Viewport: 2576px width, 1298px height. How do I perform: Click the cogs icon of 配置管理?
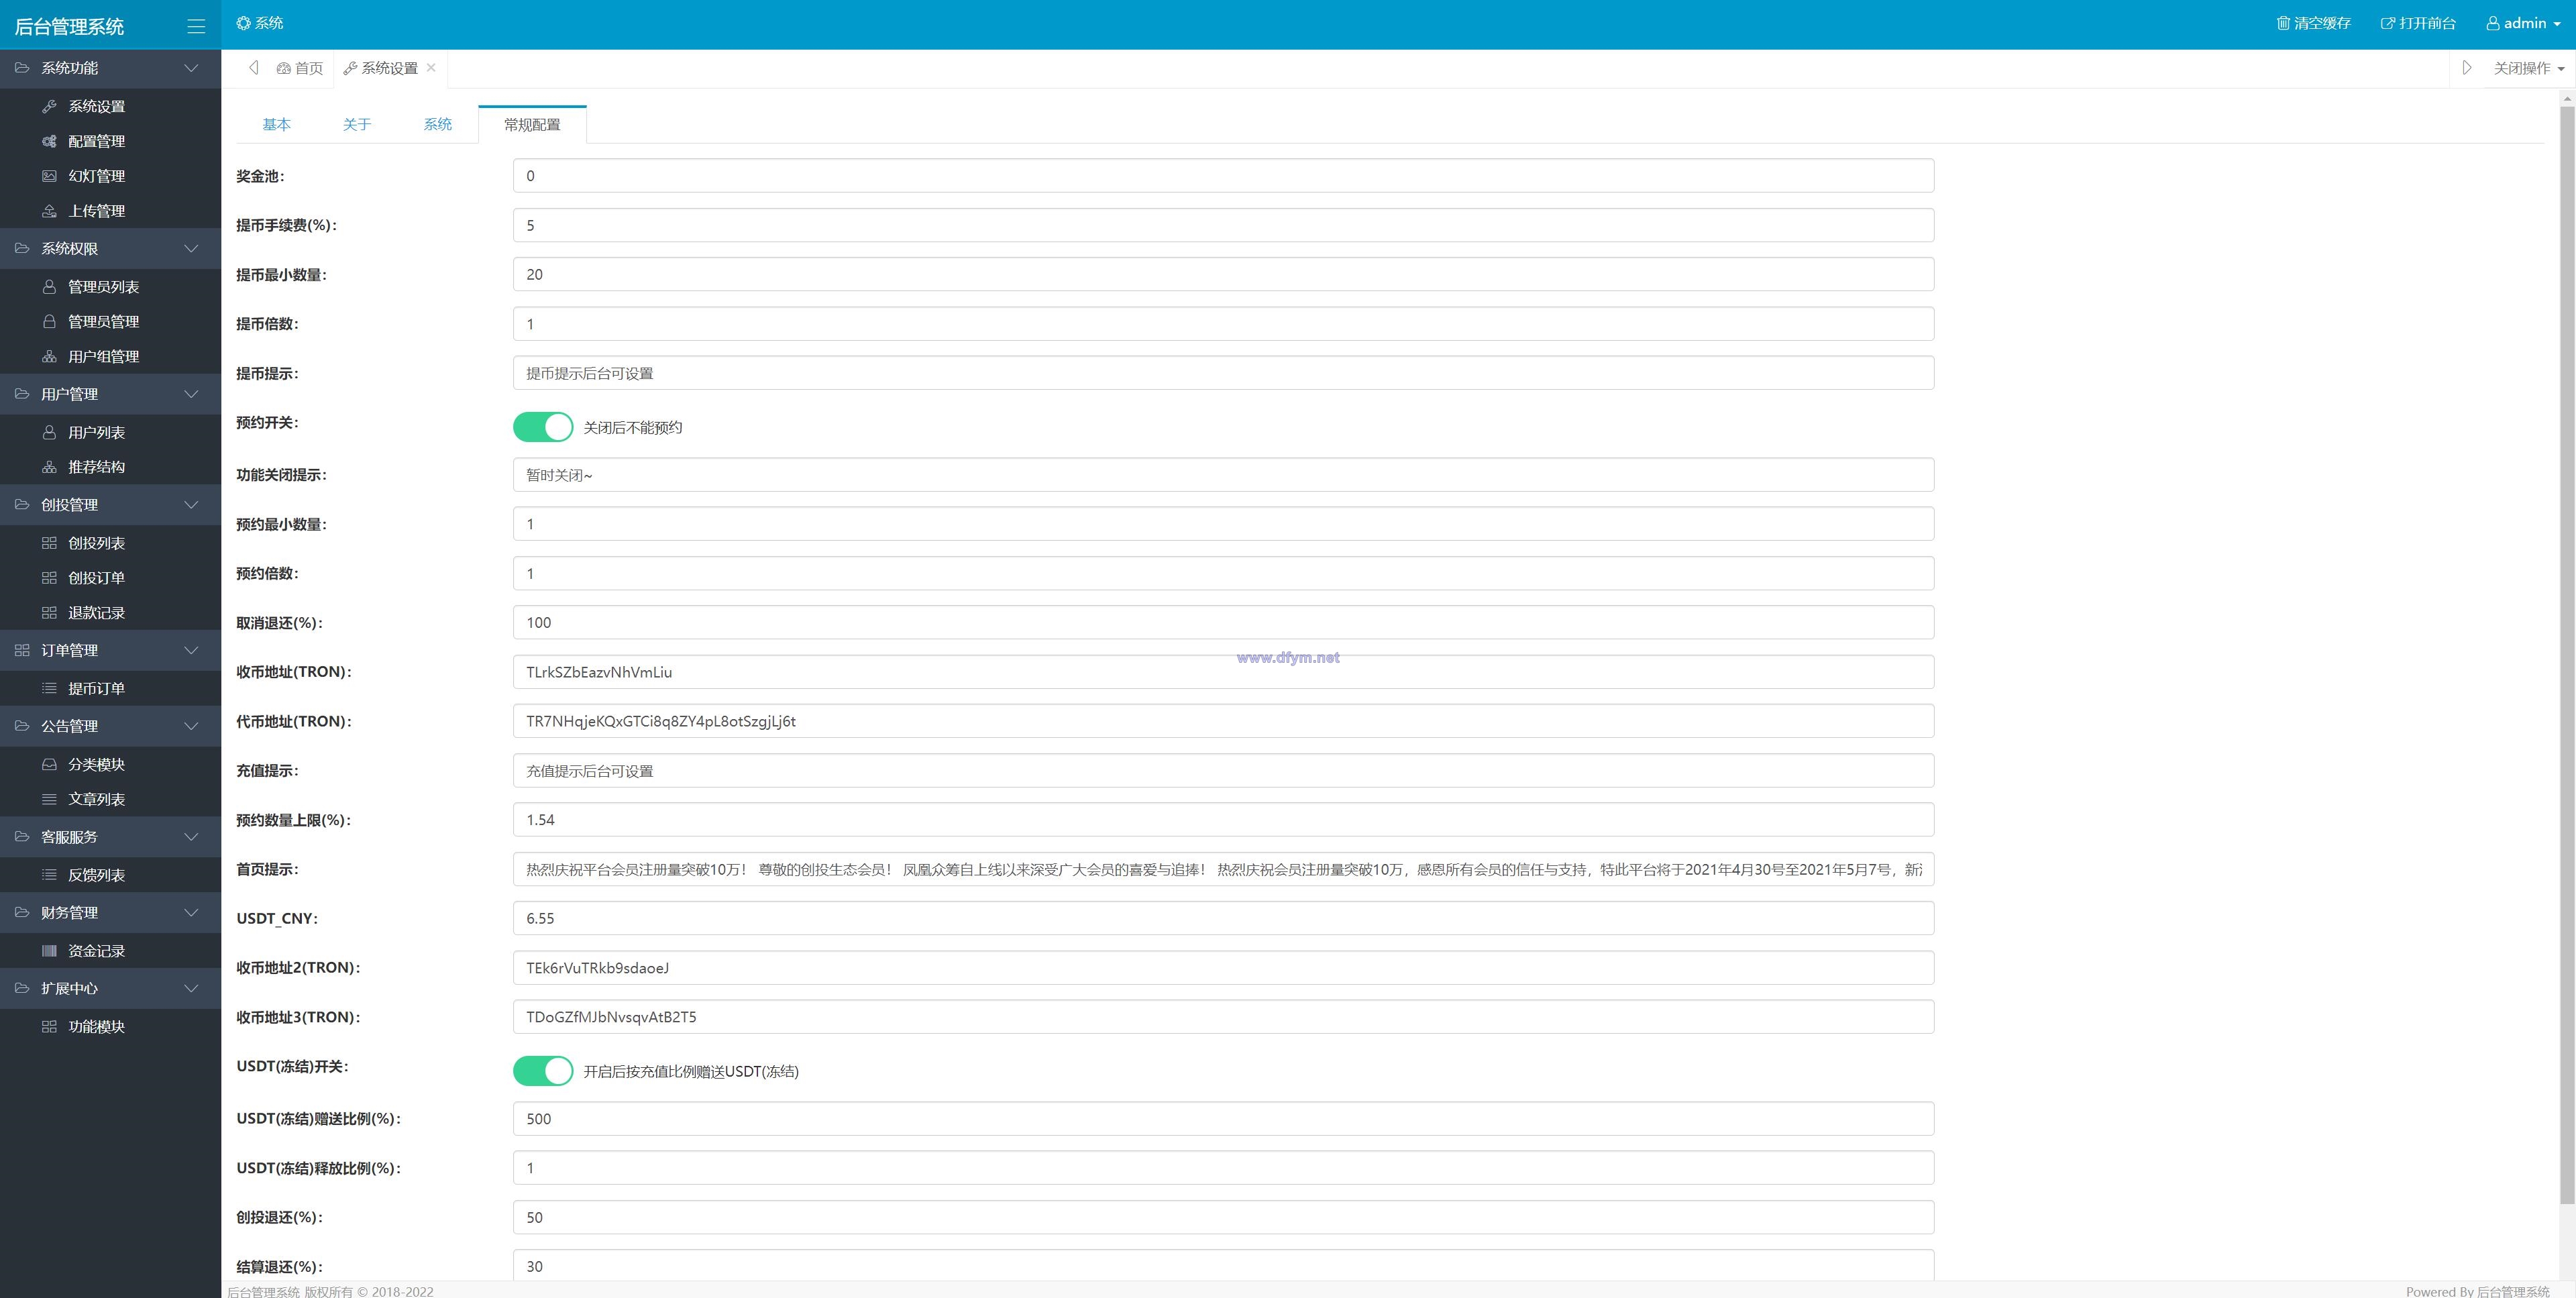coord(49,141)
